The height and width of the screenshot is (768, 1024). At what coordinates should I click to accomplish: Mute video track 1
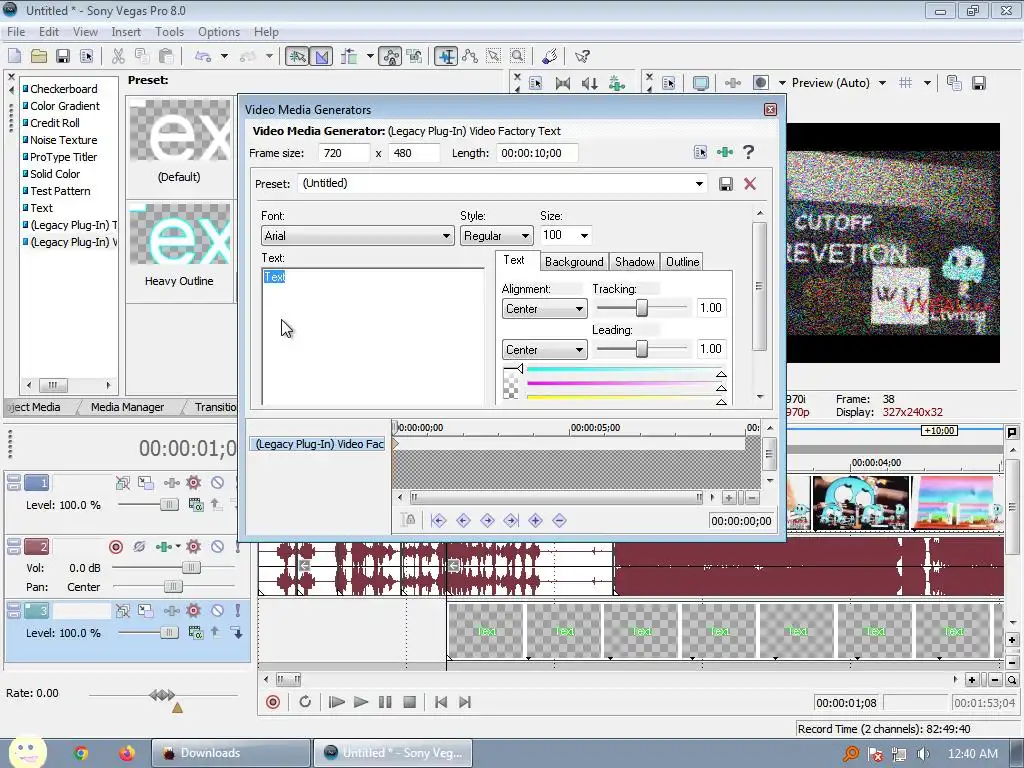point(217,483)
